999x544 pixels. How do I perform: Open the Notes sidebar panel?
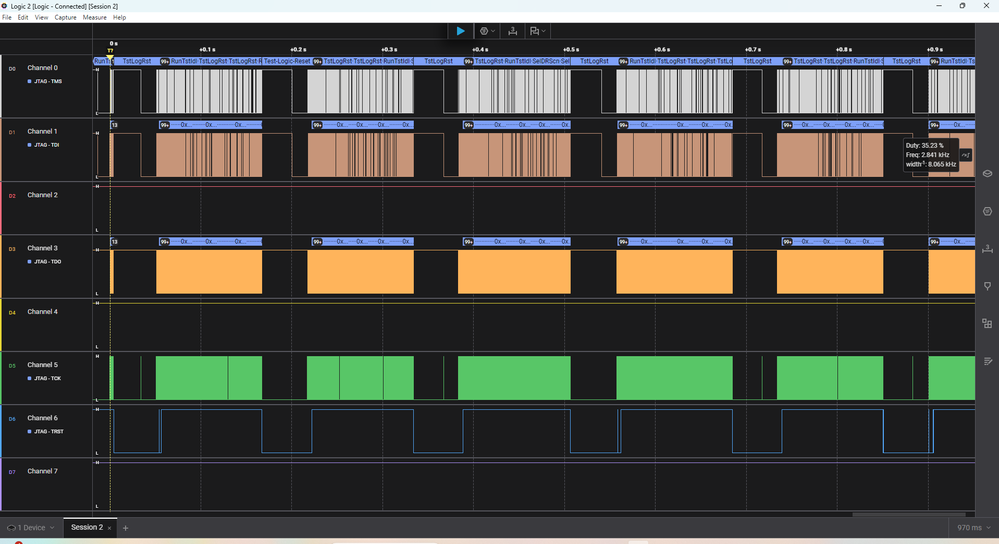click(987, 361)
